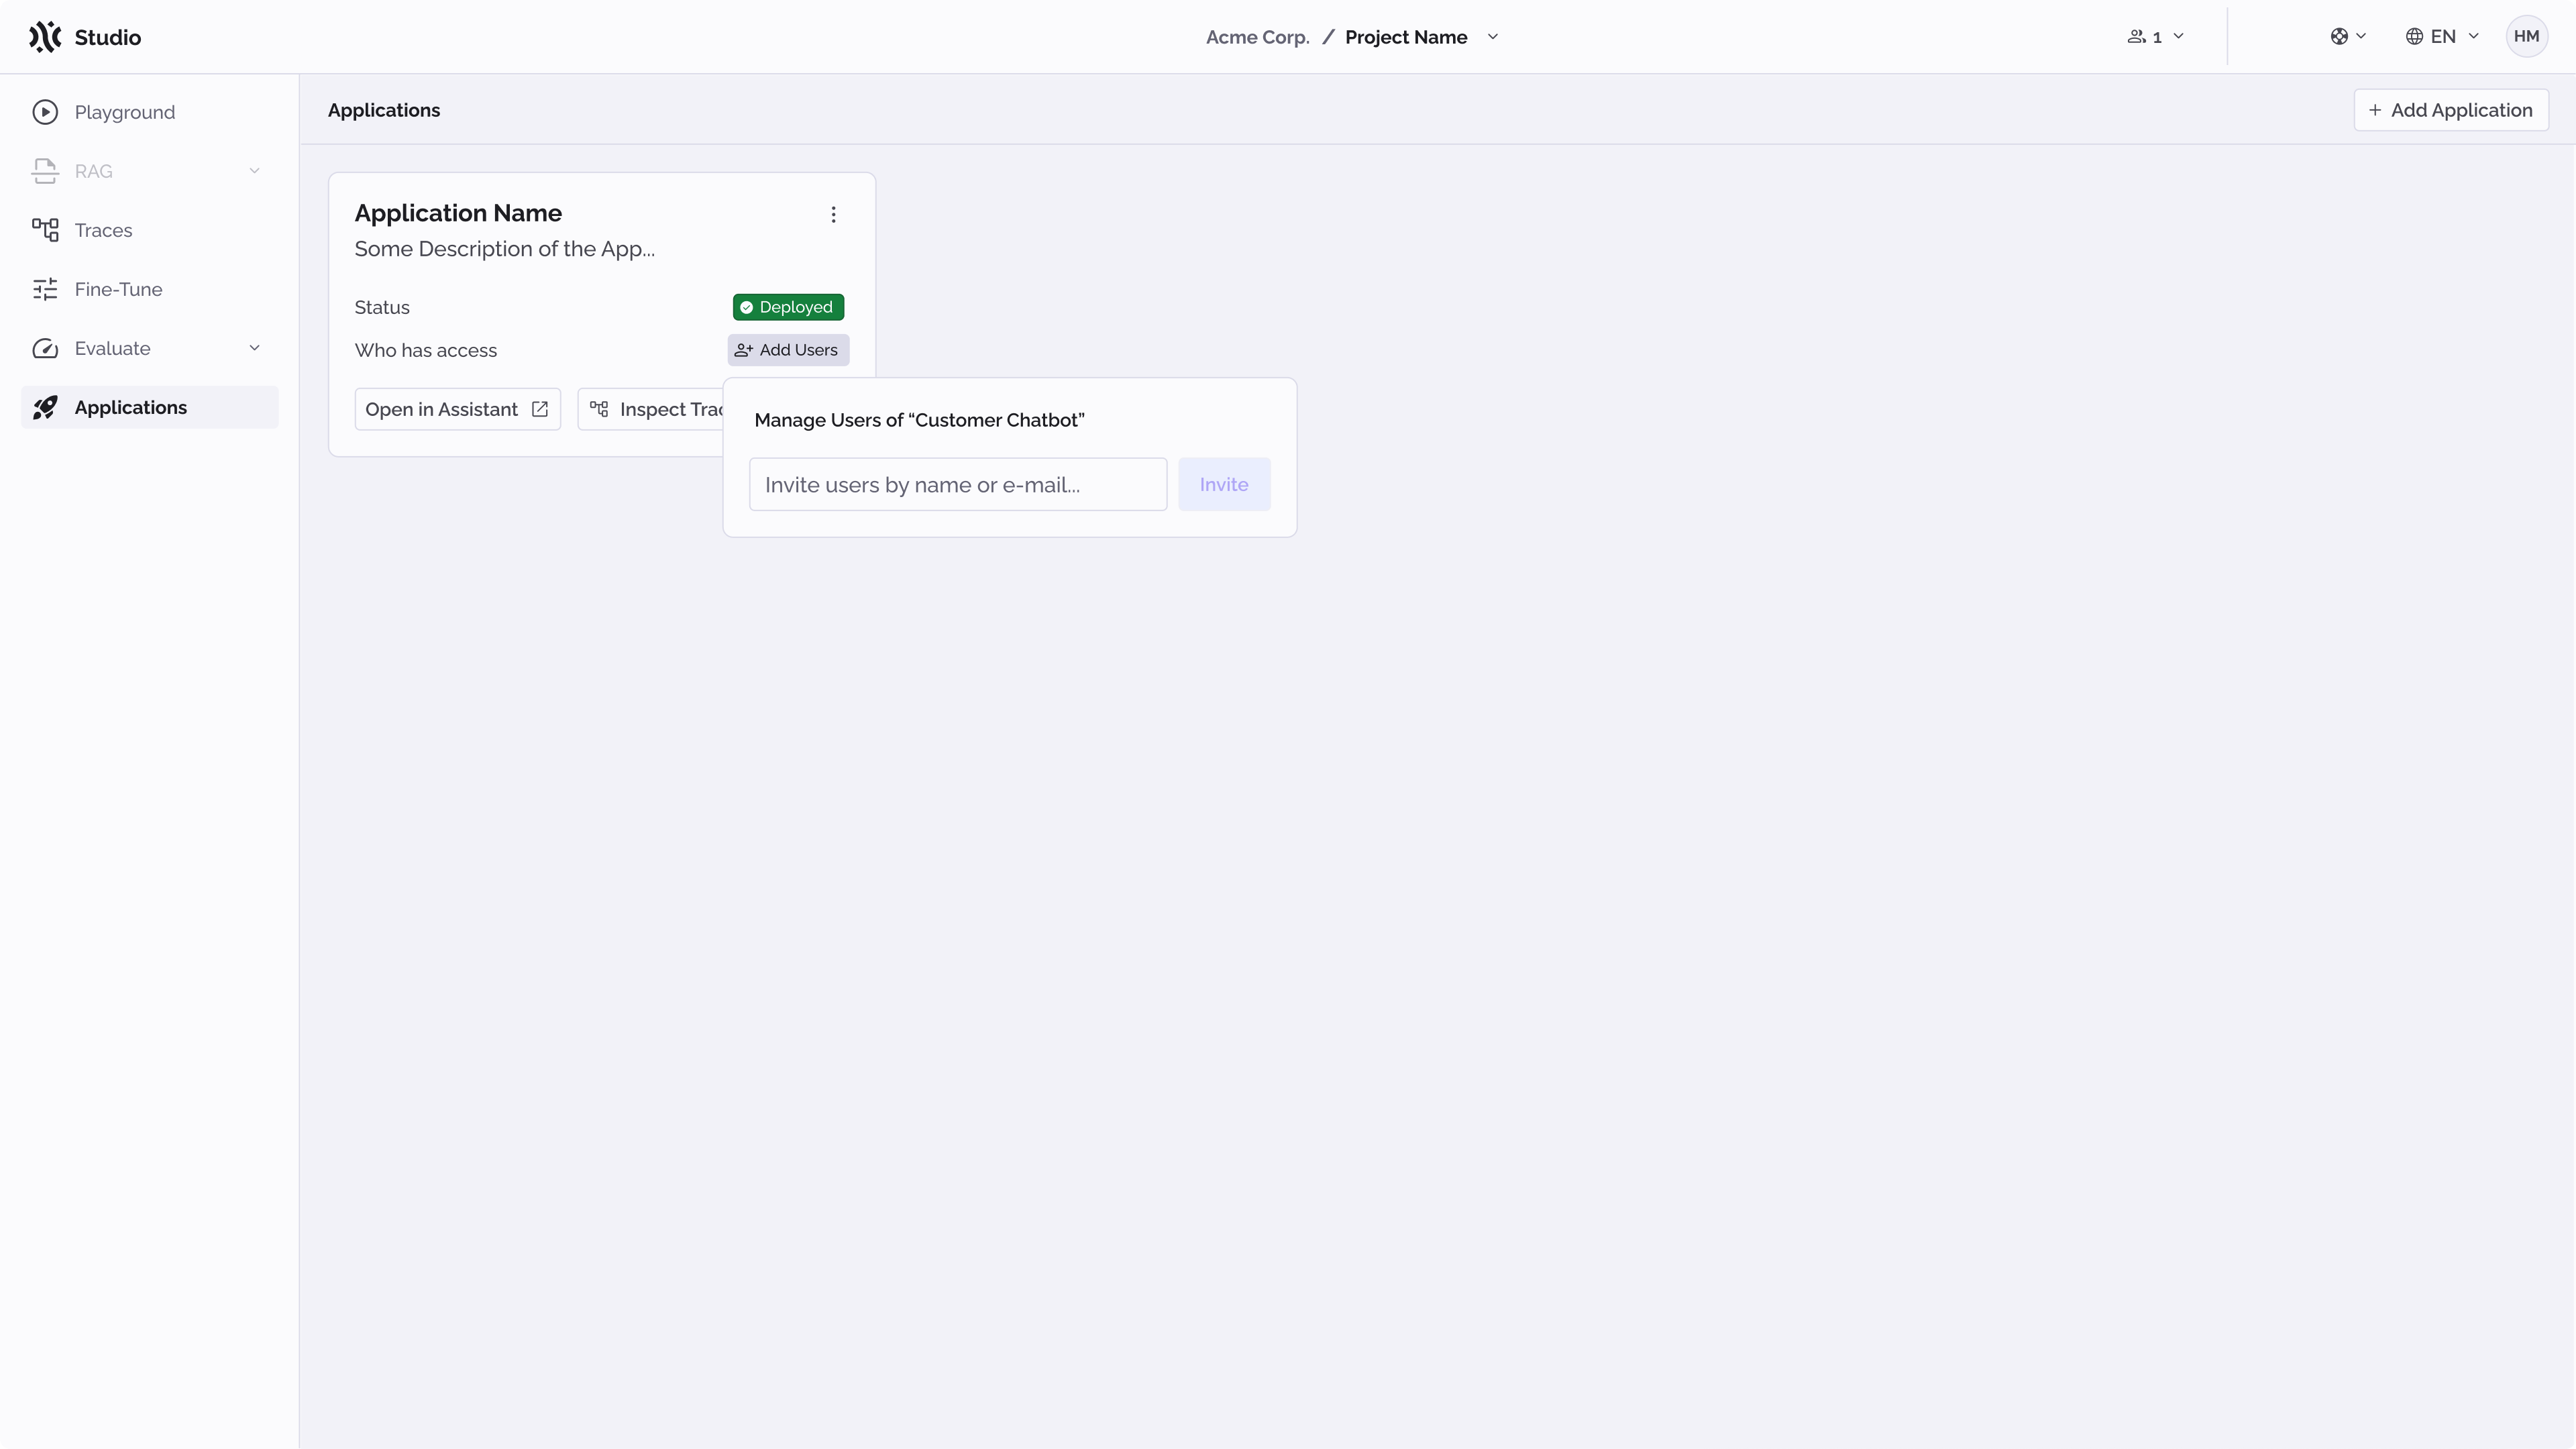Click the Applications rocket icon
2576x1449 pixels.
(x=46, y=407)
